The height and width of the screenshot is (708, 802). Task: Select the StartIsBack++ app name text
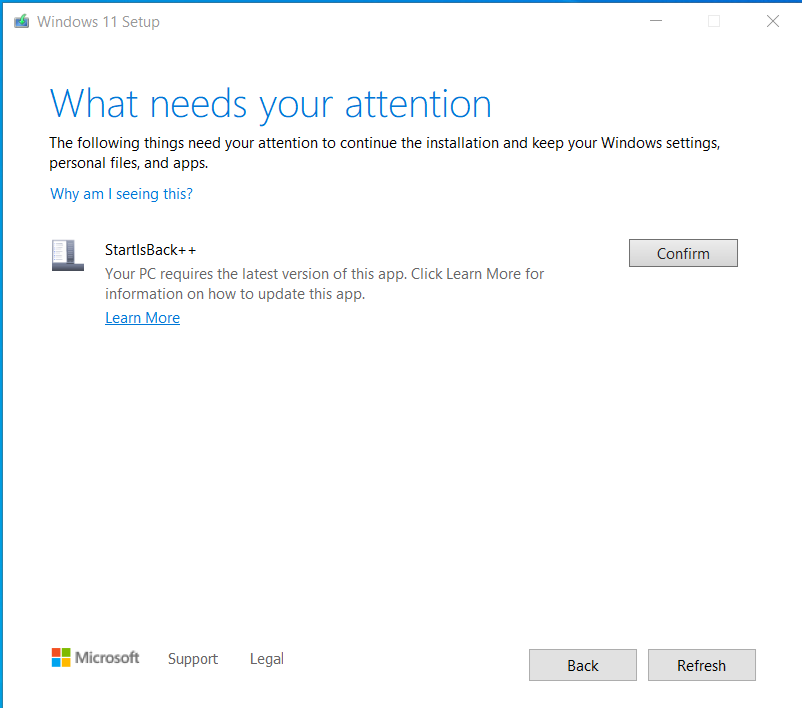(x=150, y=250)
